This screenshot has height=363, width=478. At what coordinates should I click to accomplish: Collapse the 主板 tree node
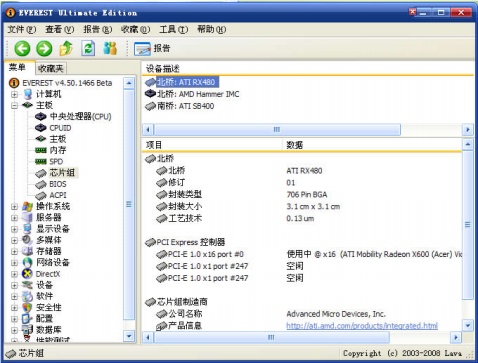pos(14,106)
